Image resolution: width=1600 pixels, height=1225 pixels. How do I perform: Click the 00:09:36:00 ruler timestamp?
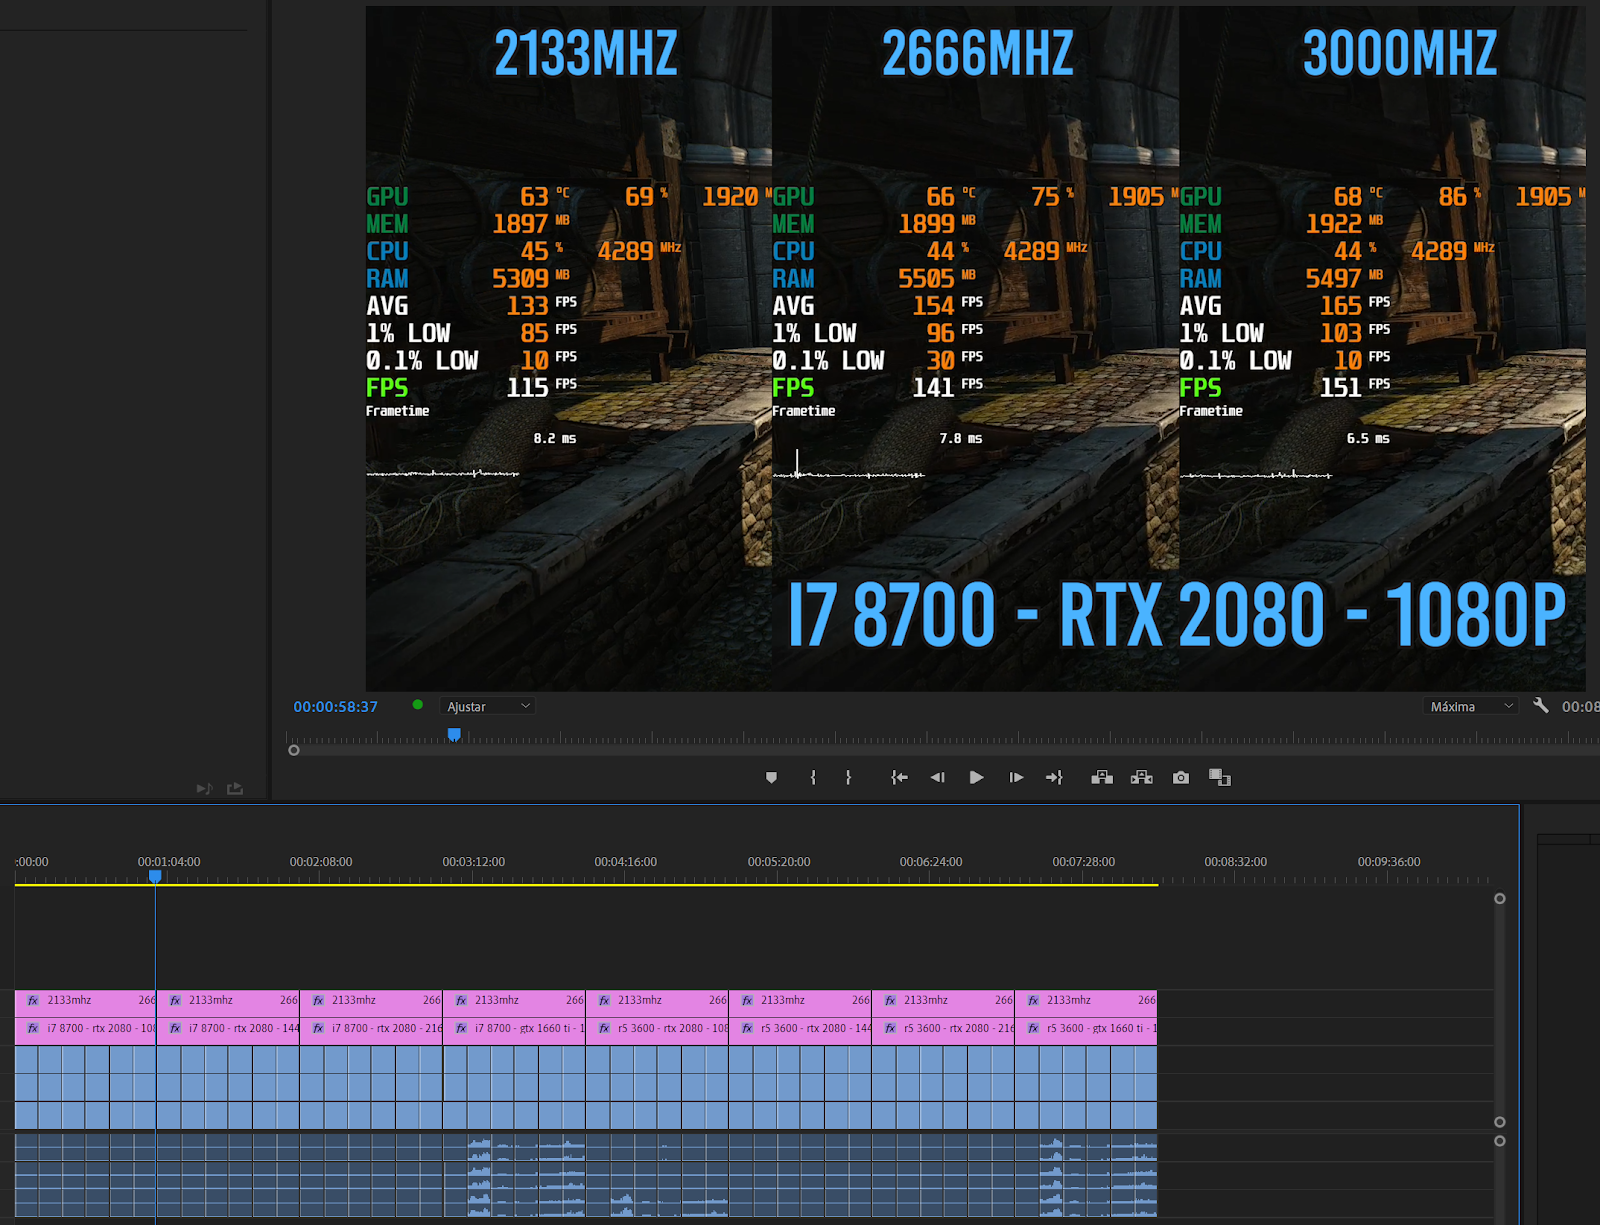coord(1389,861)
